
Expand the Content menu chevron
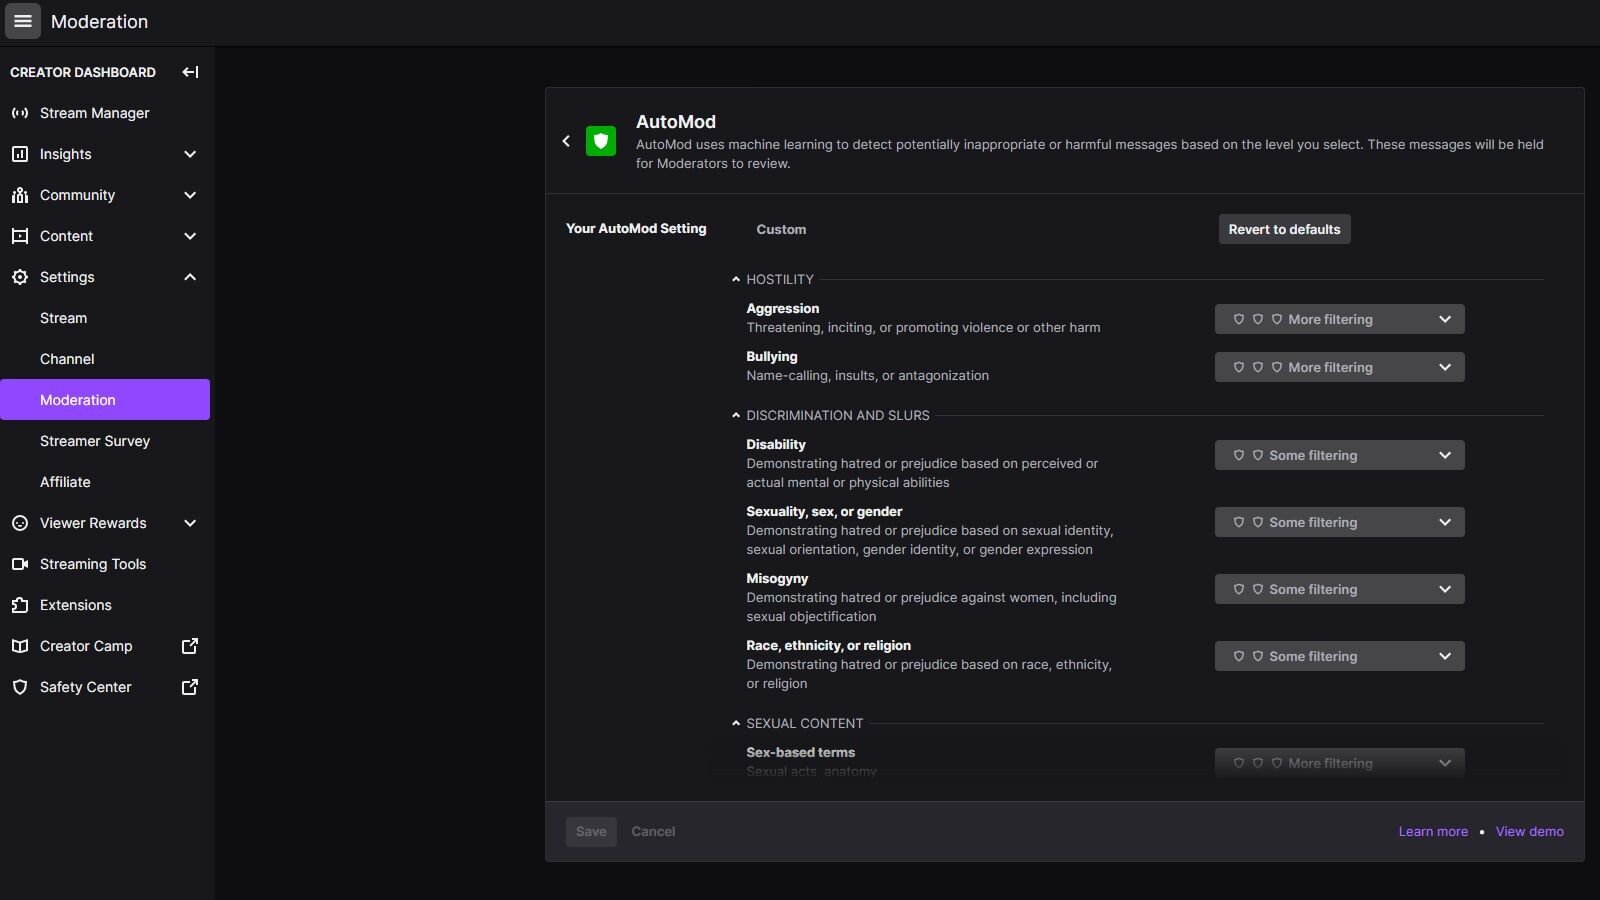pyautogui.click(x=190, y=236)
